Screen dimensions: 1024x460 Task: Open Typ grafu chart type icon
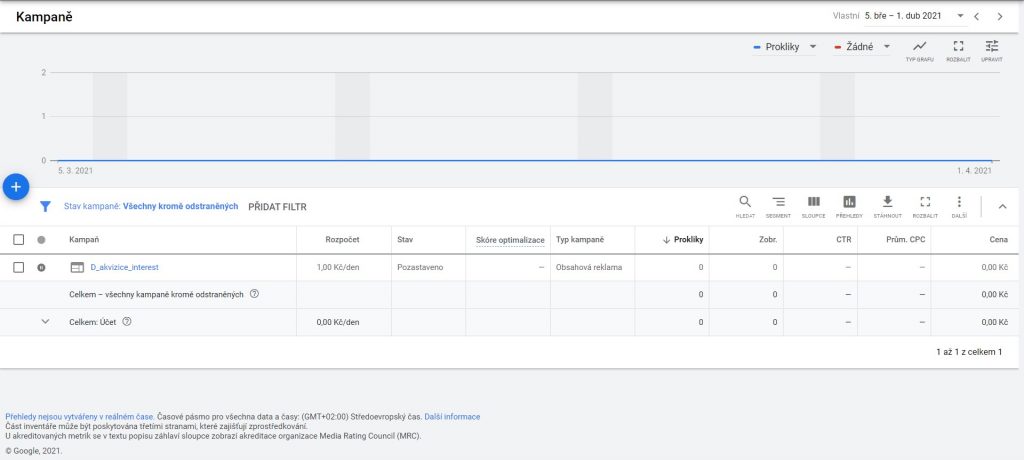pos(919,50)
